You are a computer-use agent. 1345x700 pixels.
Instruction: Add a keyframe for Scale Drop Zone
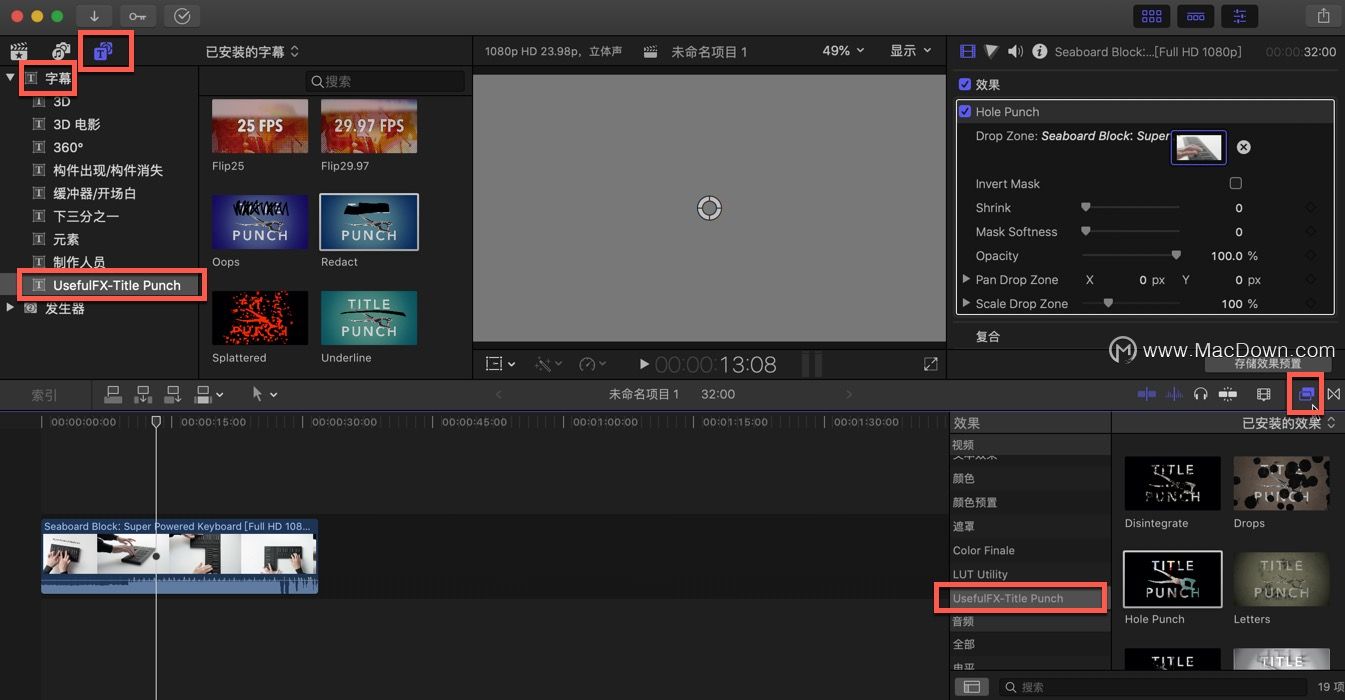[1311, 304]
